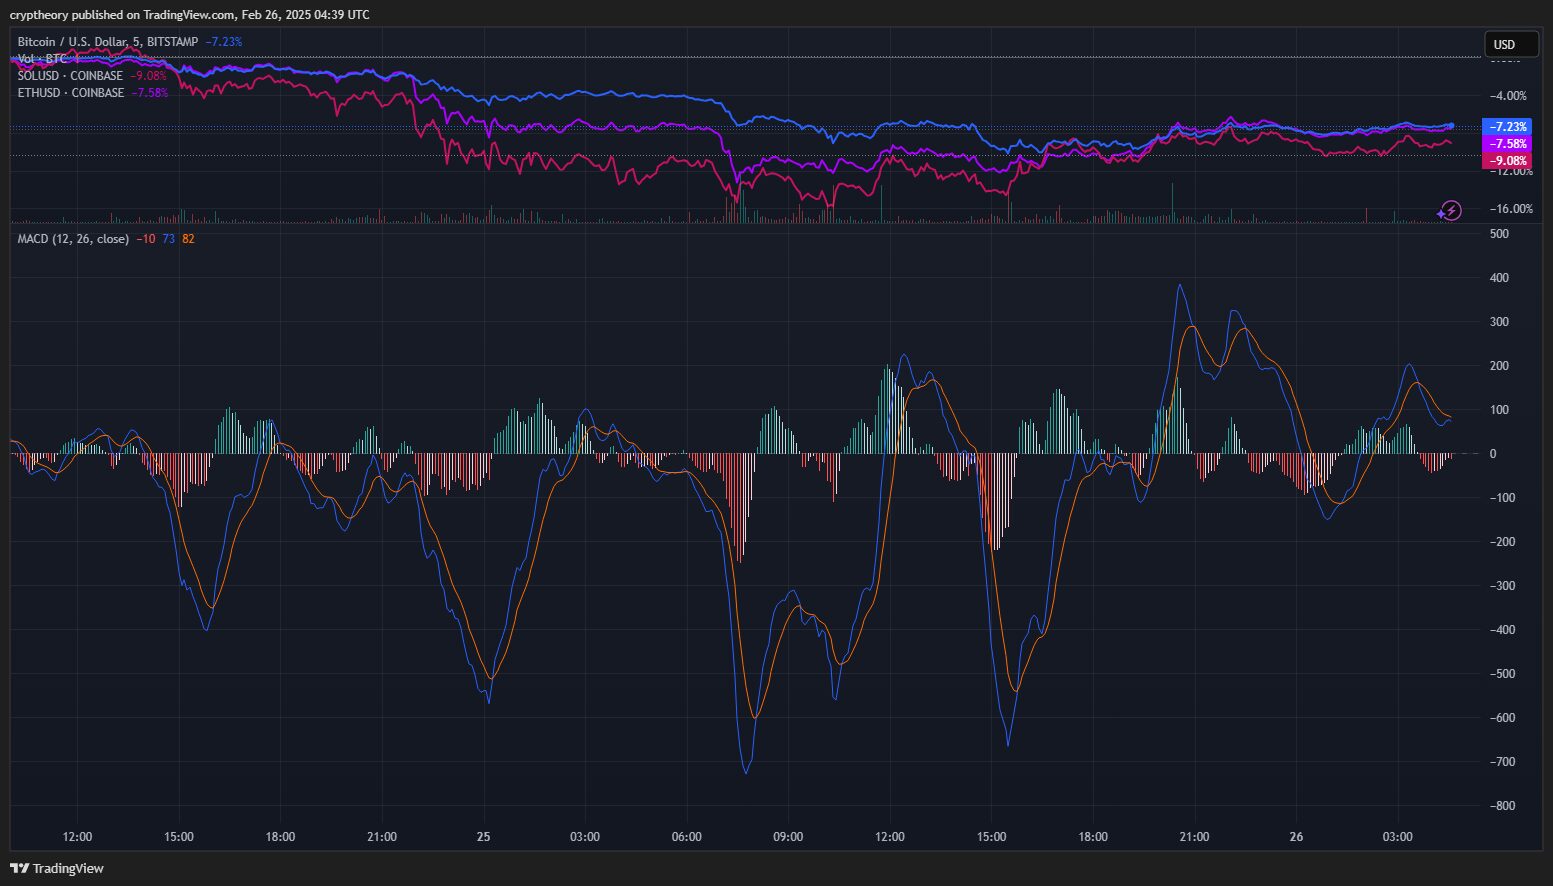Viewport: 1553px width, 886px height.
Task: Click the -7.23% value in Bitcoin legend
Action: click(223, 42)
